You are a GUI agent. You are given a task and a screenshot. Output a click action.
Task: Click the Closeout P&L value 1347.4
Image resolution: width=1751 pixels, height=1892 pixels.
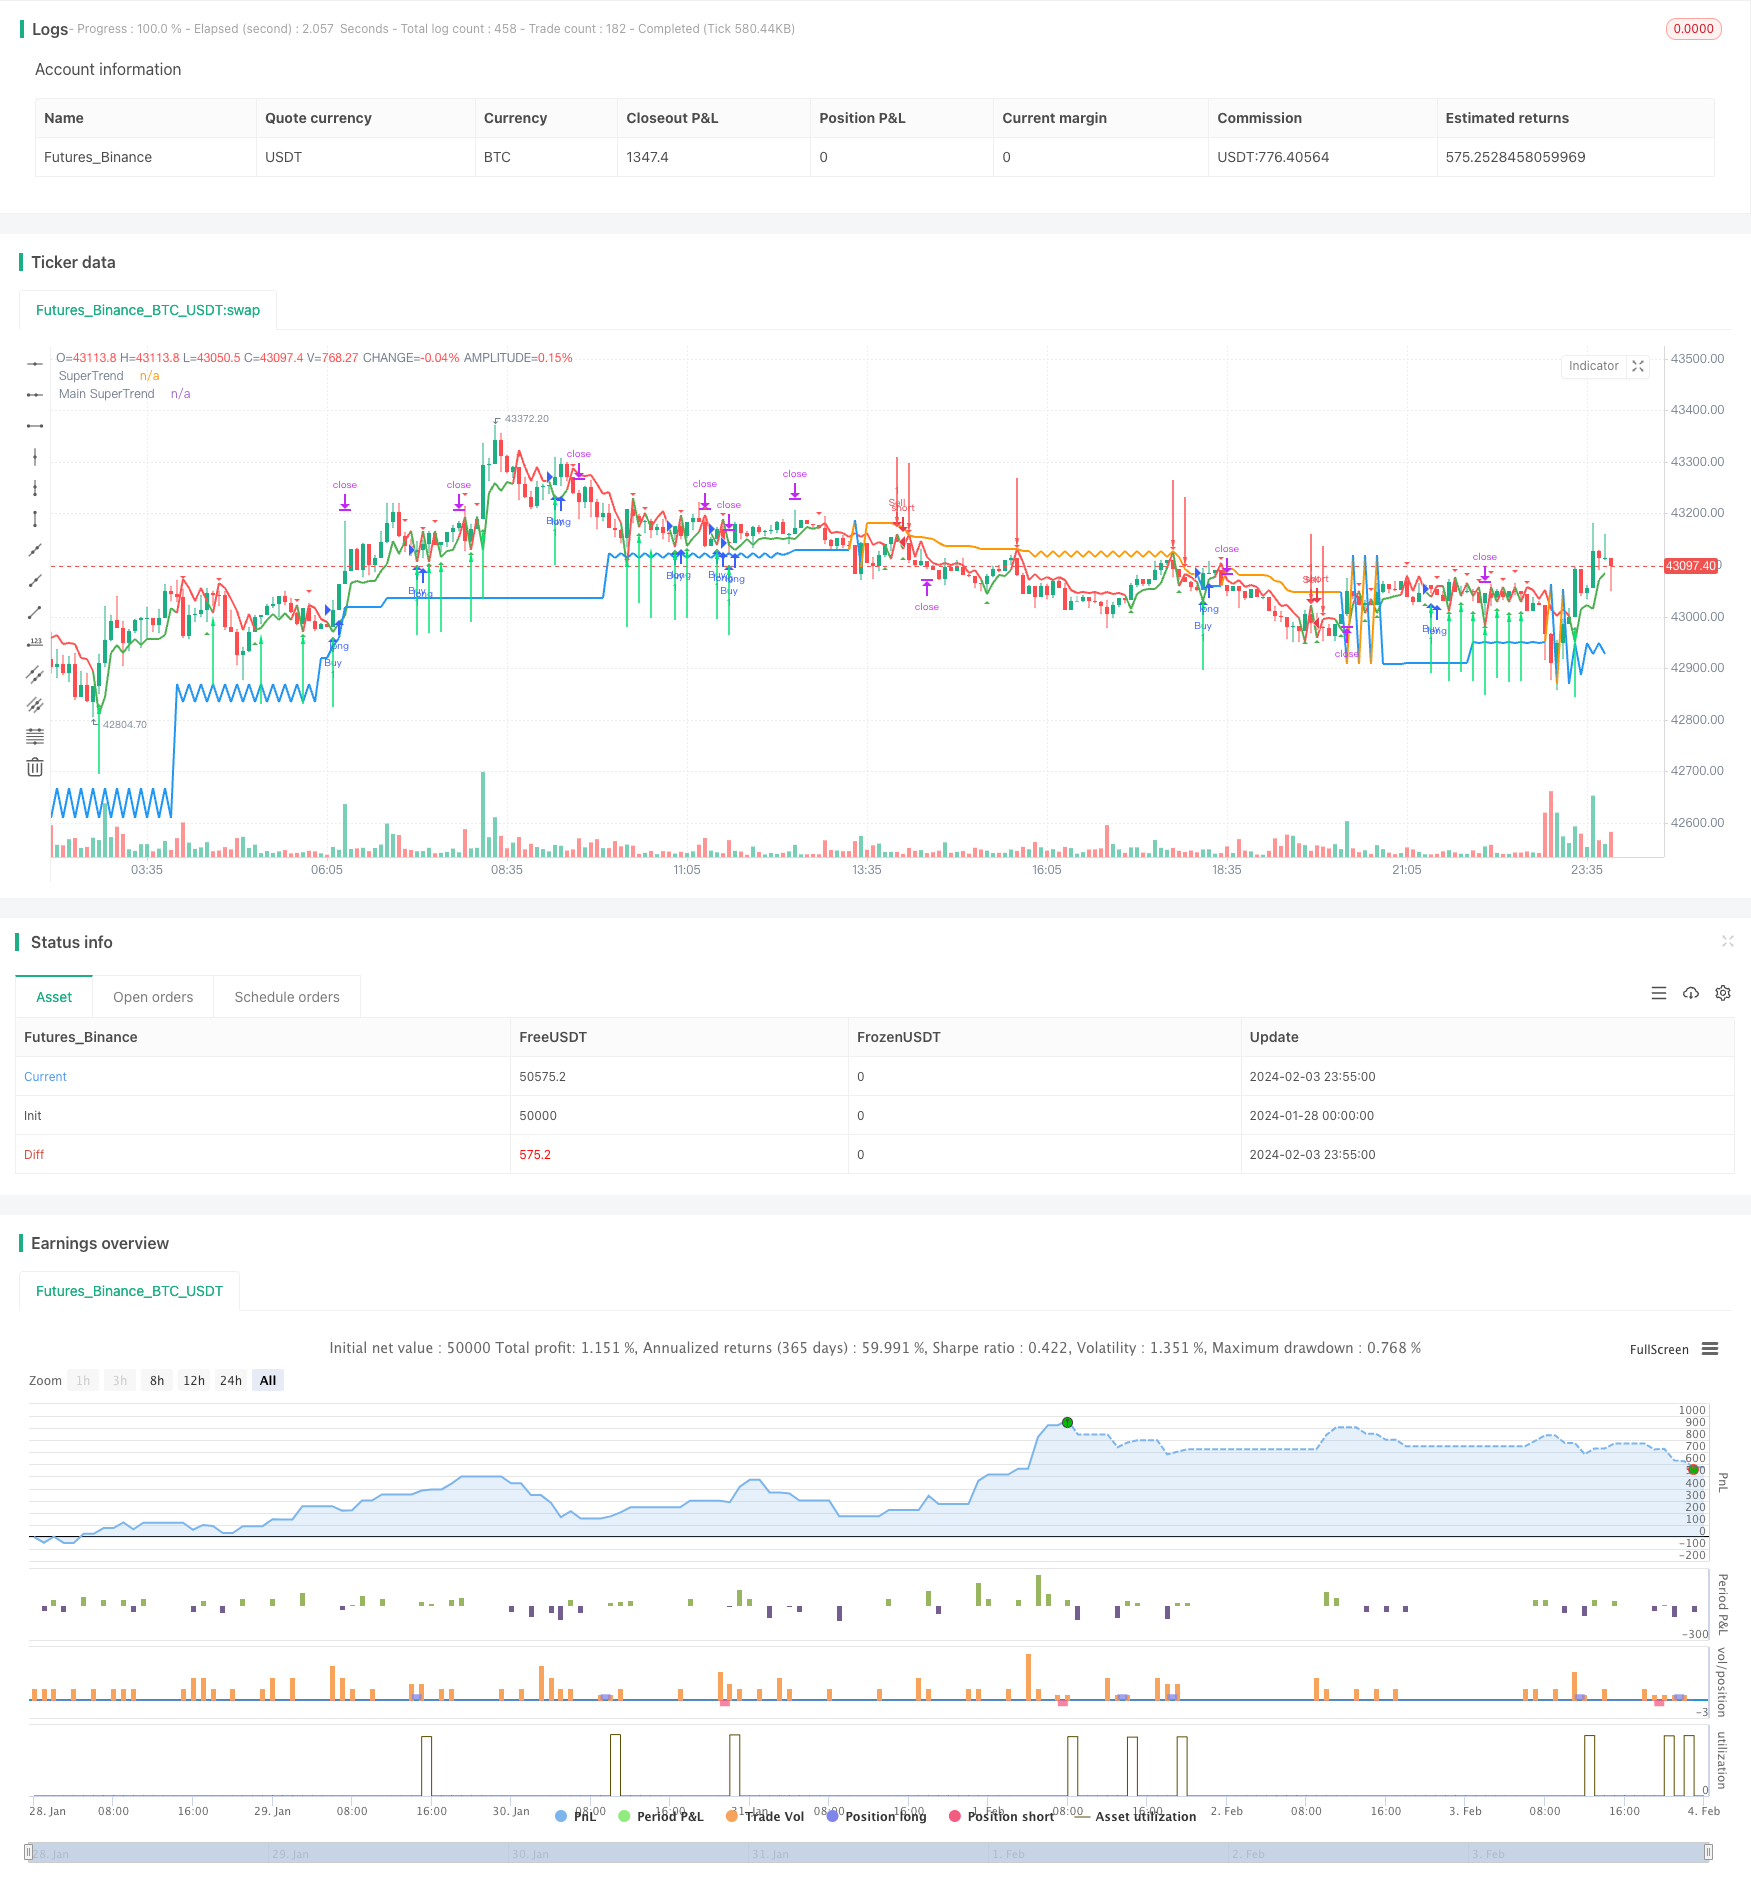[x=647, y=157]
